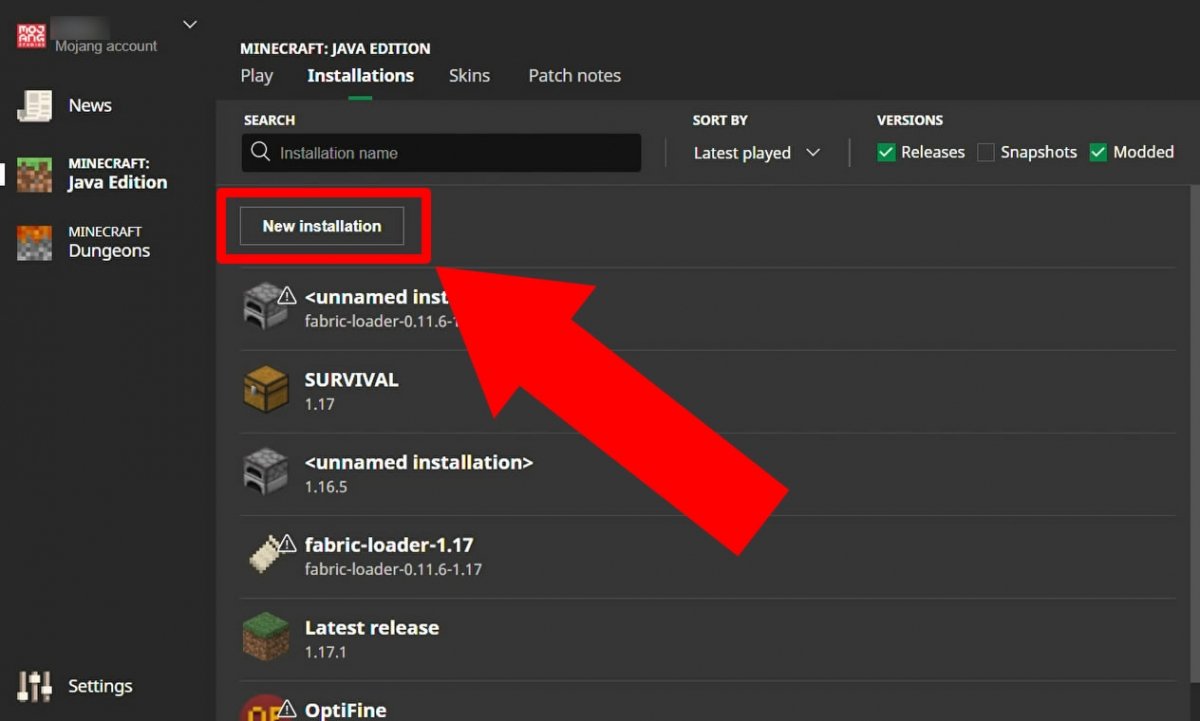Viewport: 1200px width, 721px height.
Task: Select the Latest release installation
Action: [709, 640]
